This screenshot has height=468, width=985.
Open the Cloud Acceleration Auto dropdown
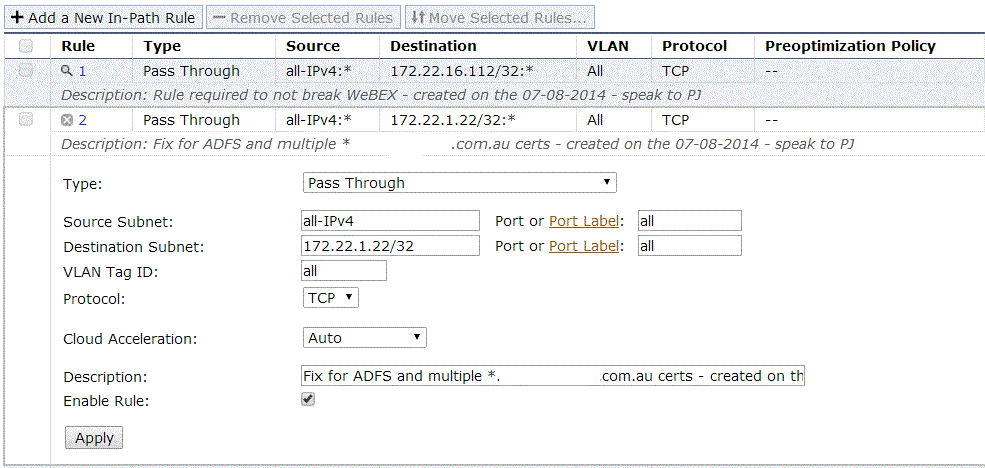click(x=364, y=338)
